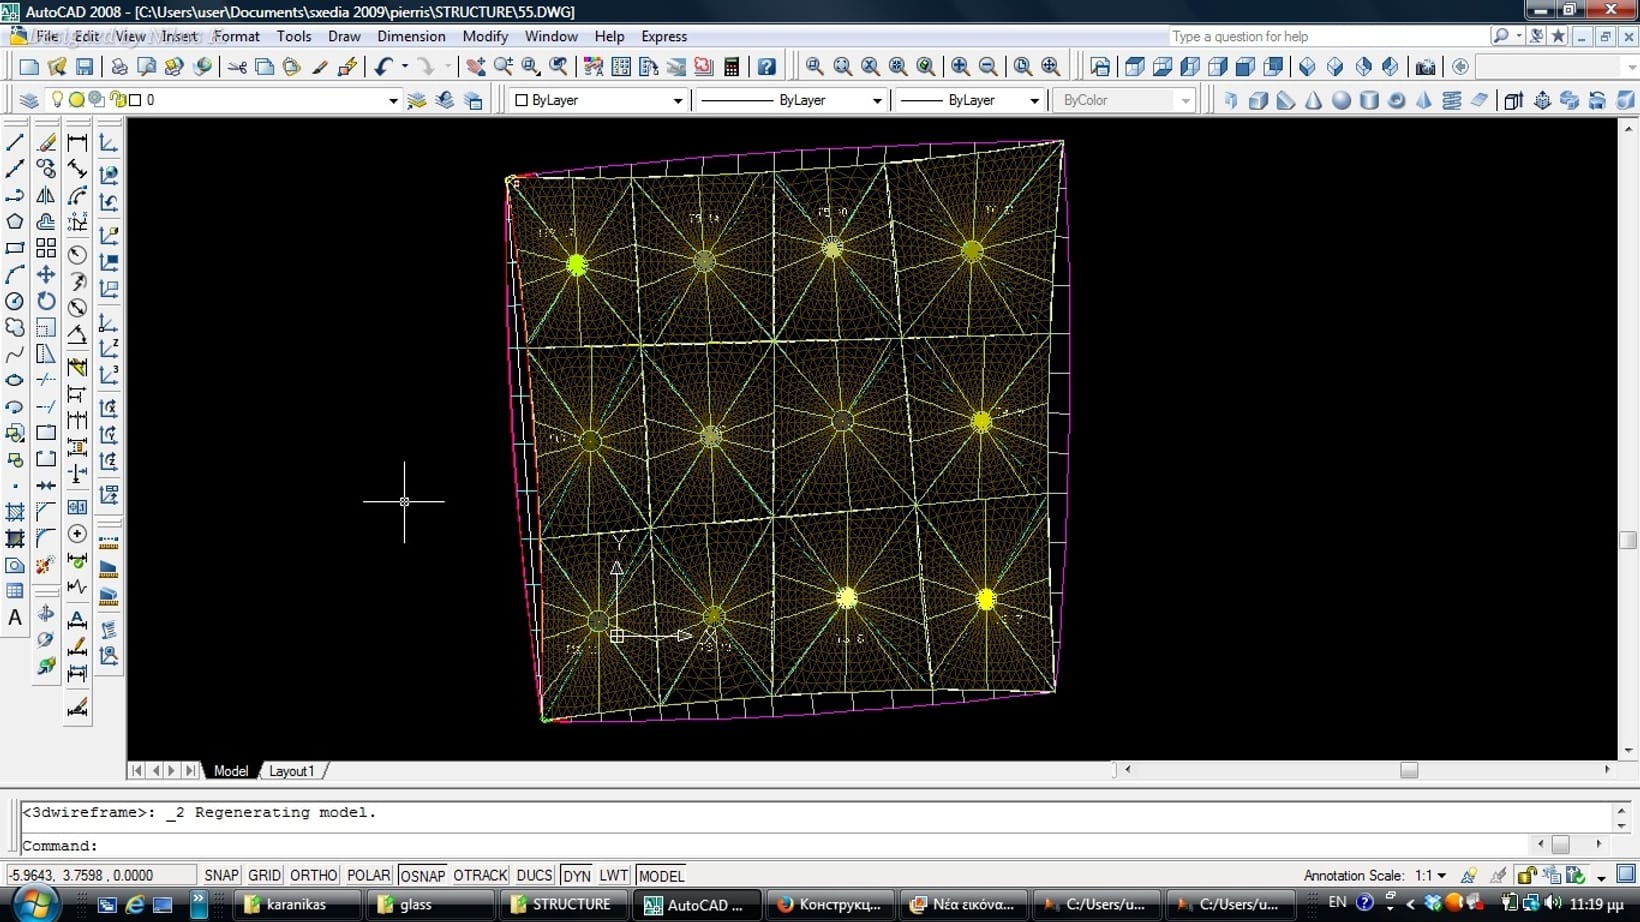Enable GRID display in the status bar
The height and width of the screenshot is (922, 1640).
point(264,875)
